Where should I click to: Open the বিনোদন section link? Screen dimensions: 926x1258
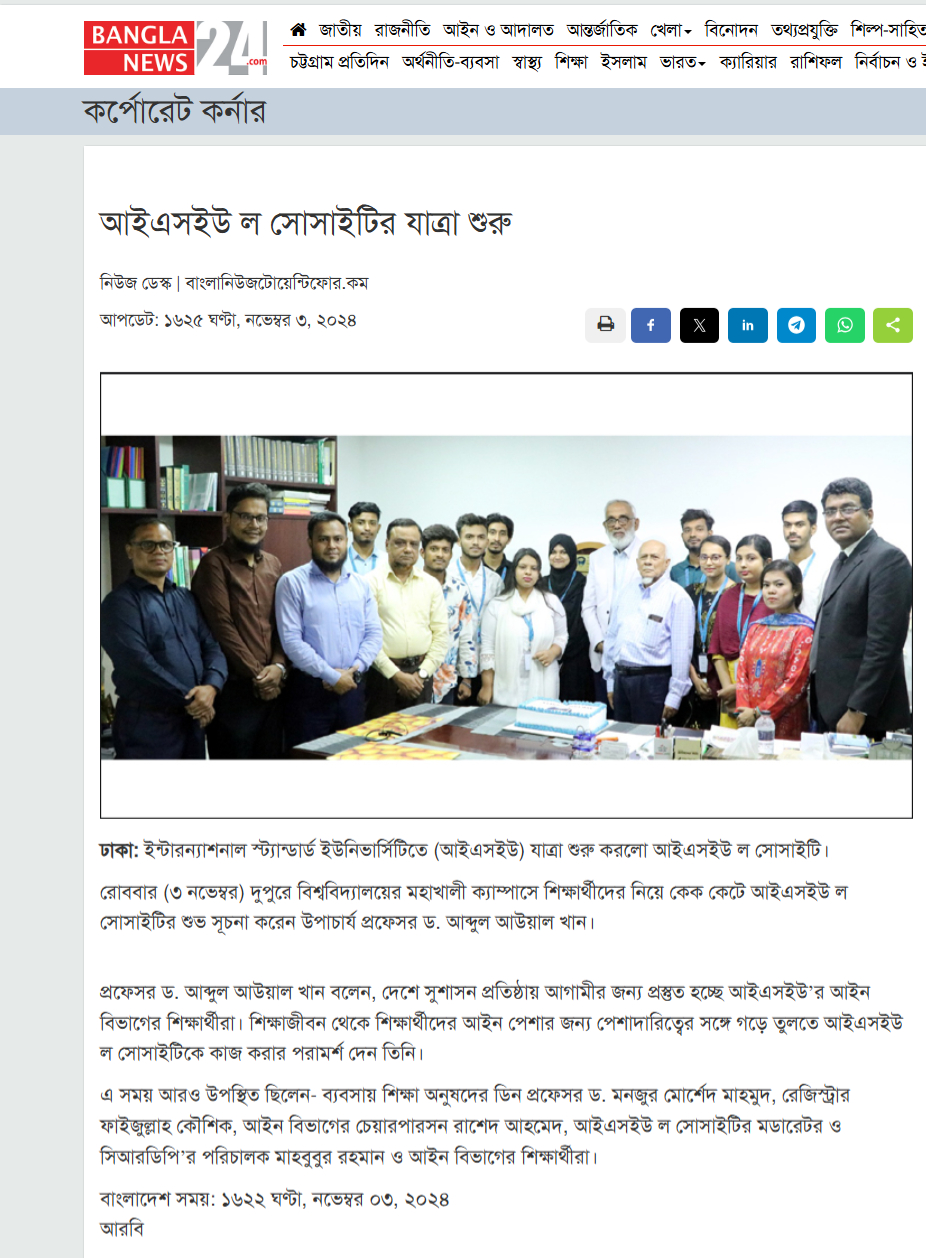coord(732,30)
